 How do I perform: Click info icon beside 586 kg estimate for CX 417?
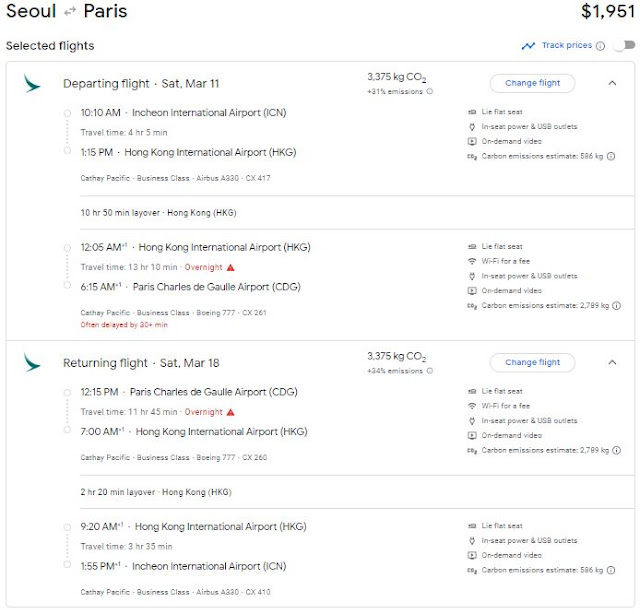pyautogui.click(x=611, y=156)
